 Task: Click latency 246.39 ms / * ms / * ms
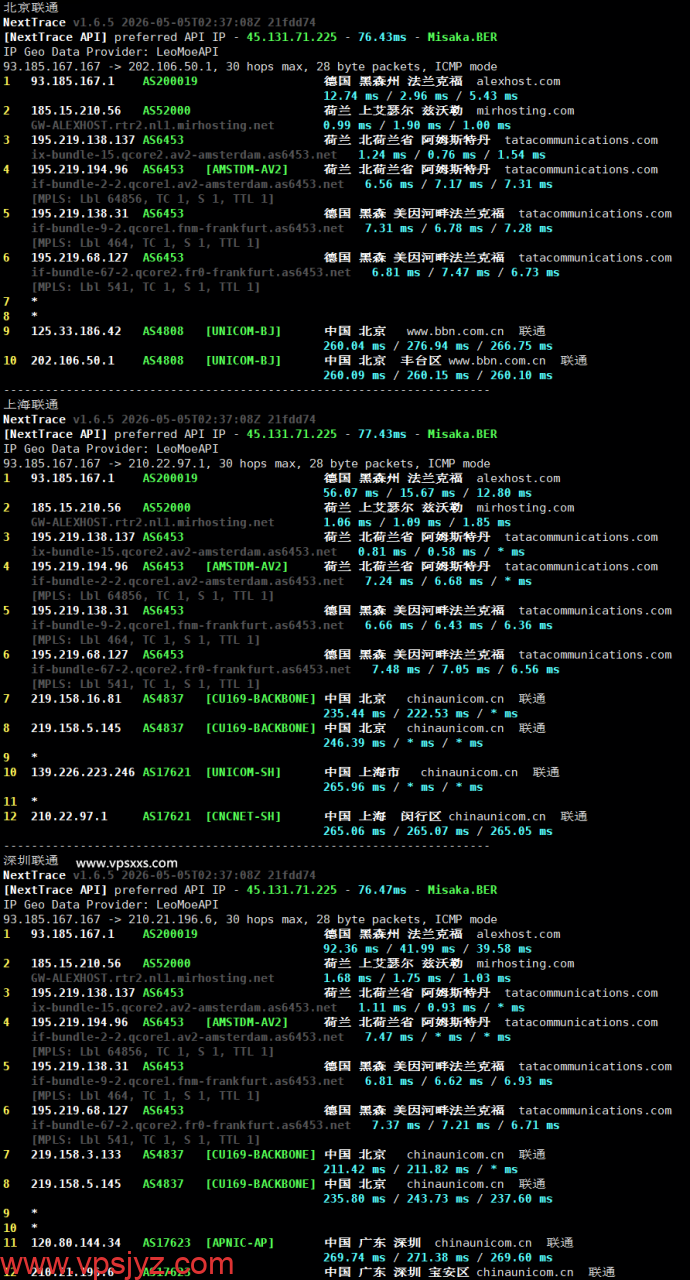coord(403,743)
